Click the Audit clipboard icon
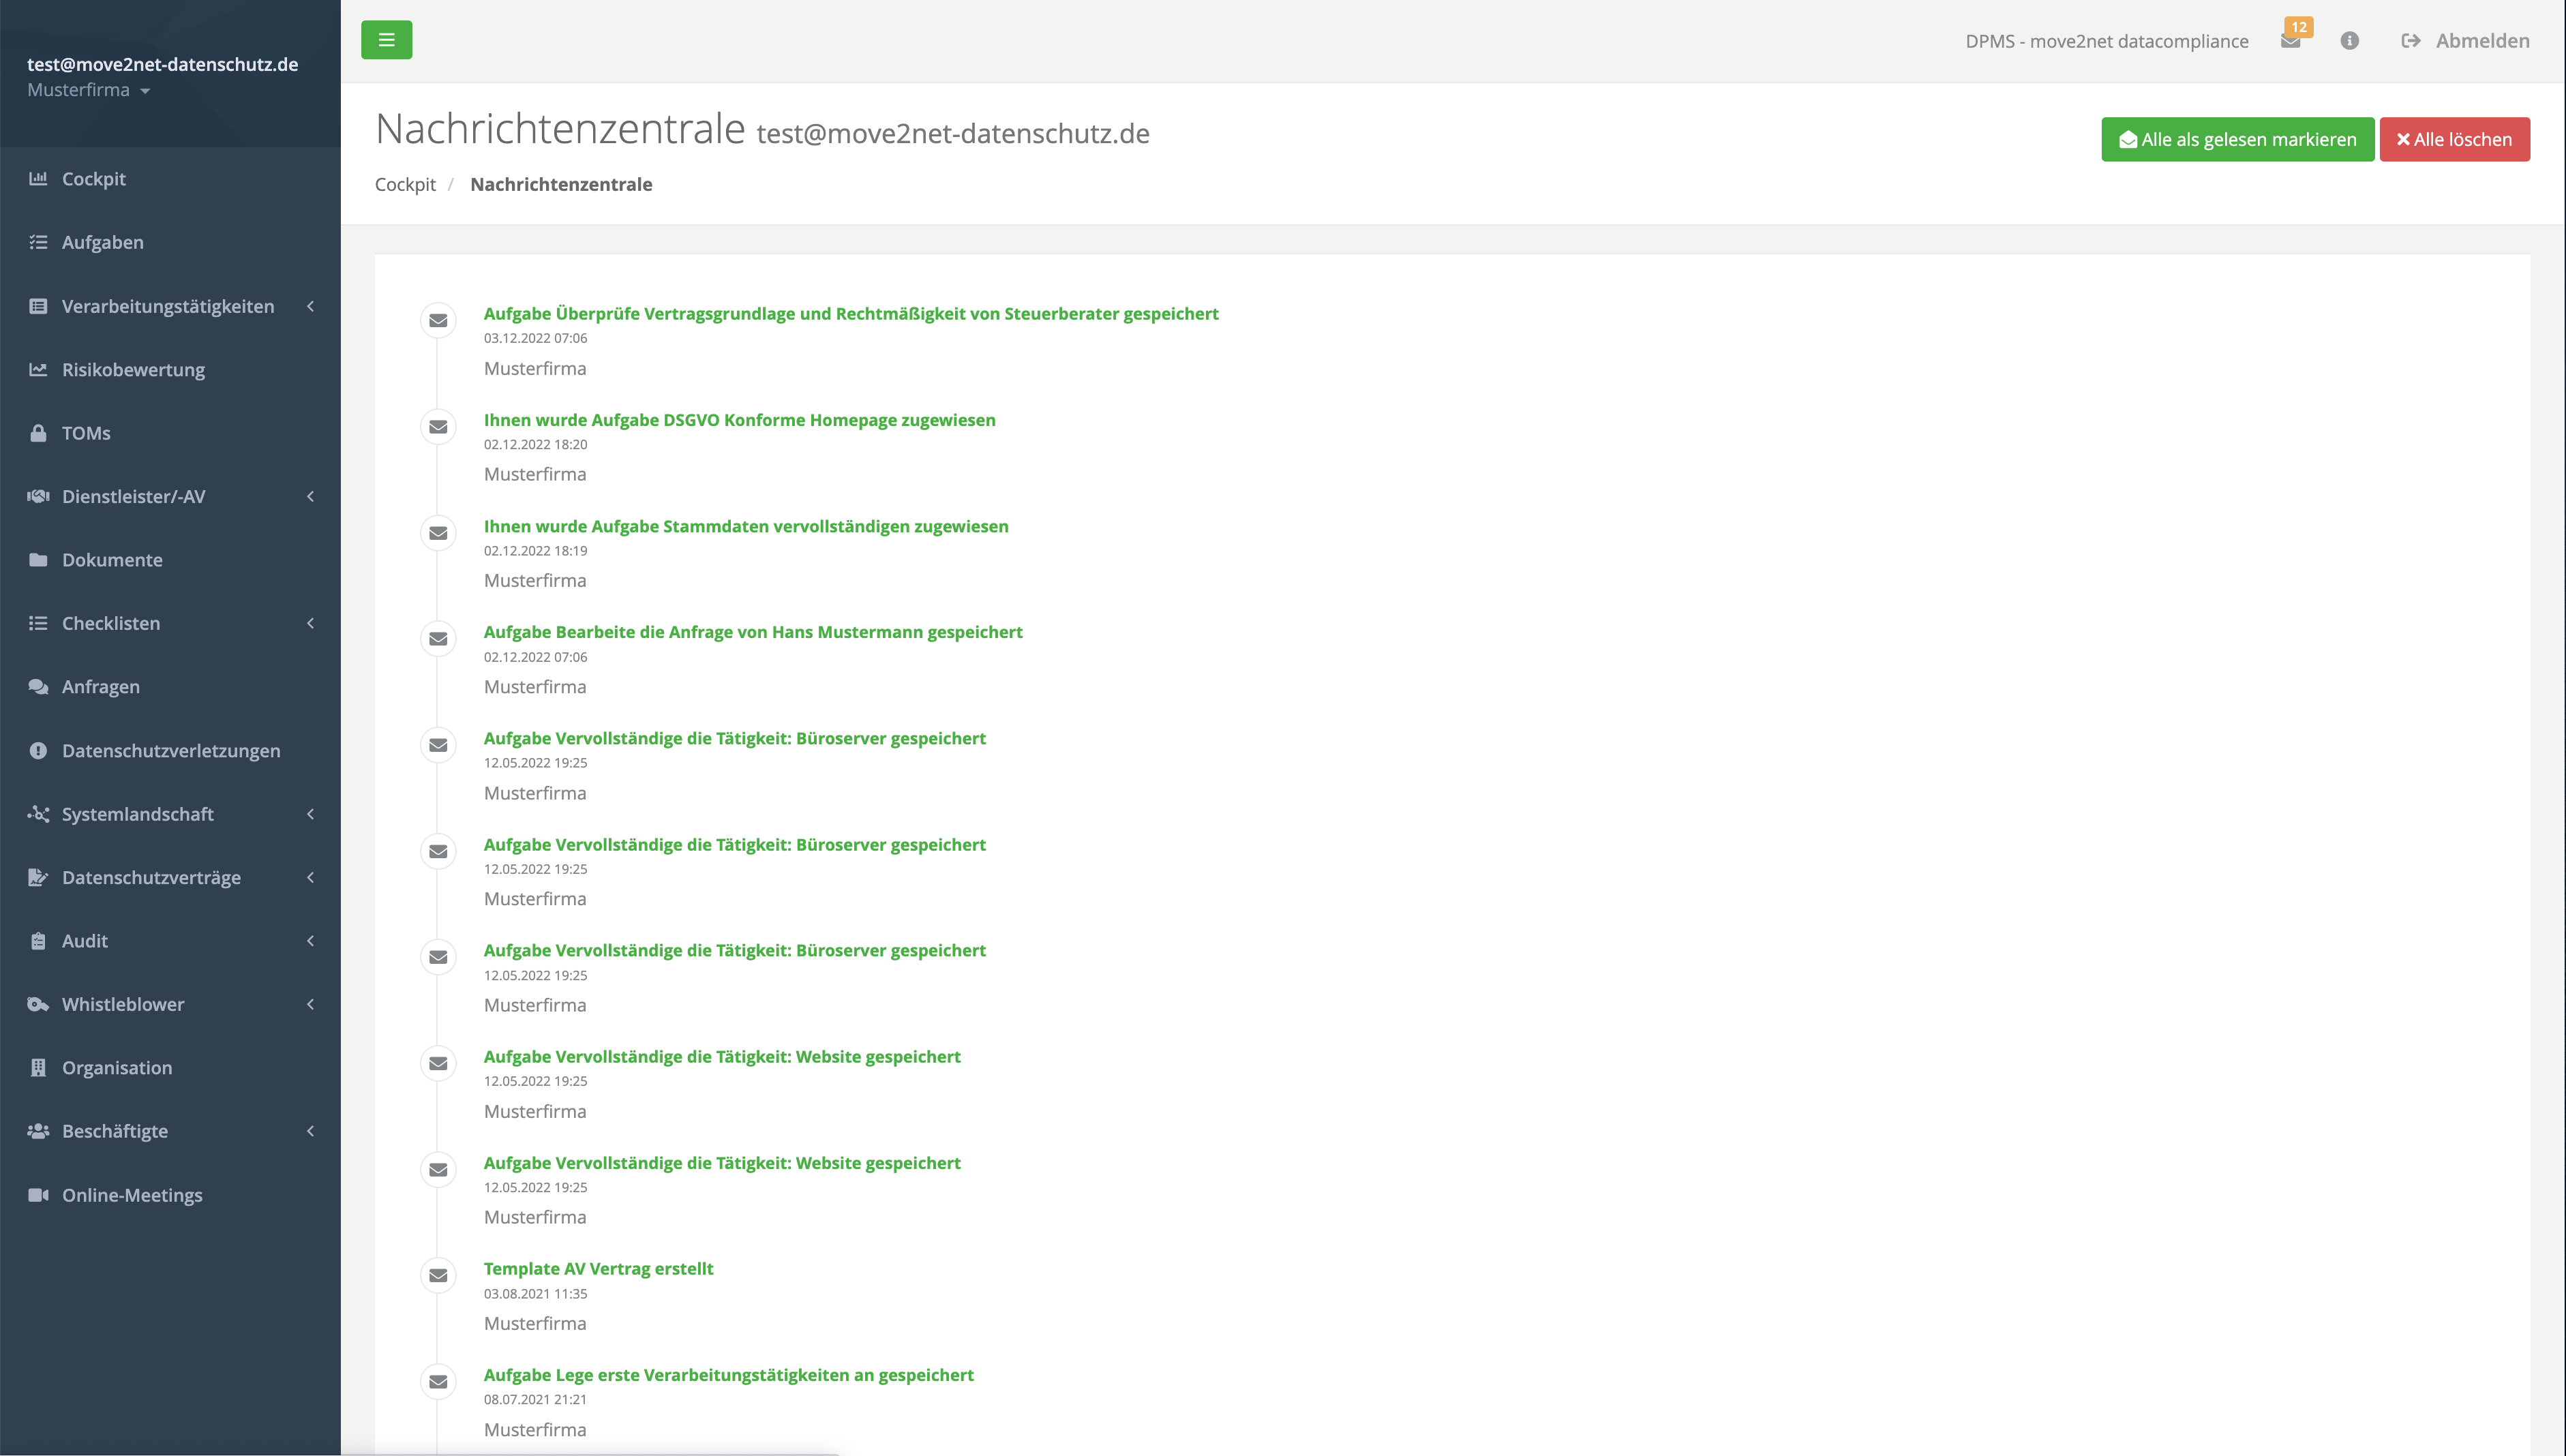 [38, 941]
